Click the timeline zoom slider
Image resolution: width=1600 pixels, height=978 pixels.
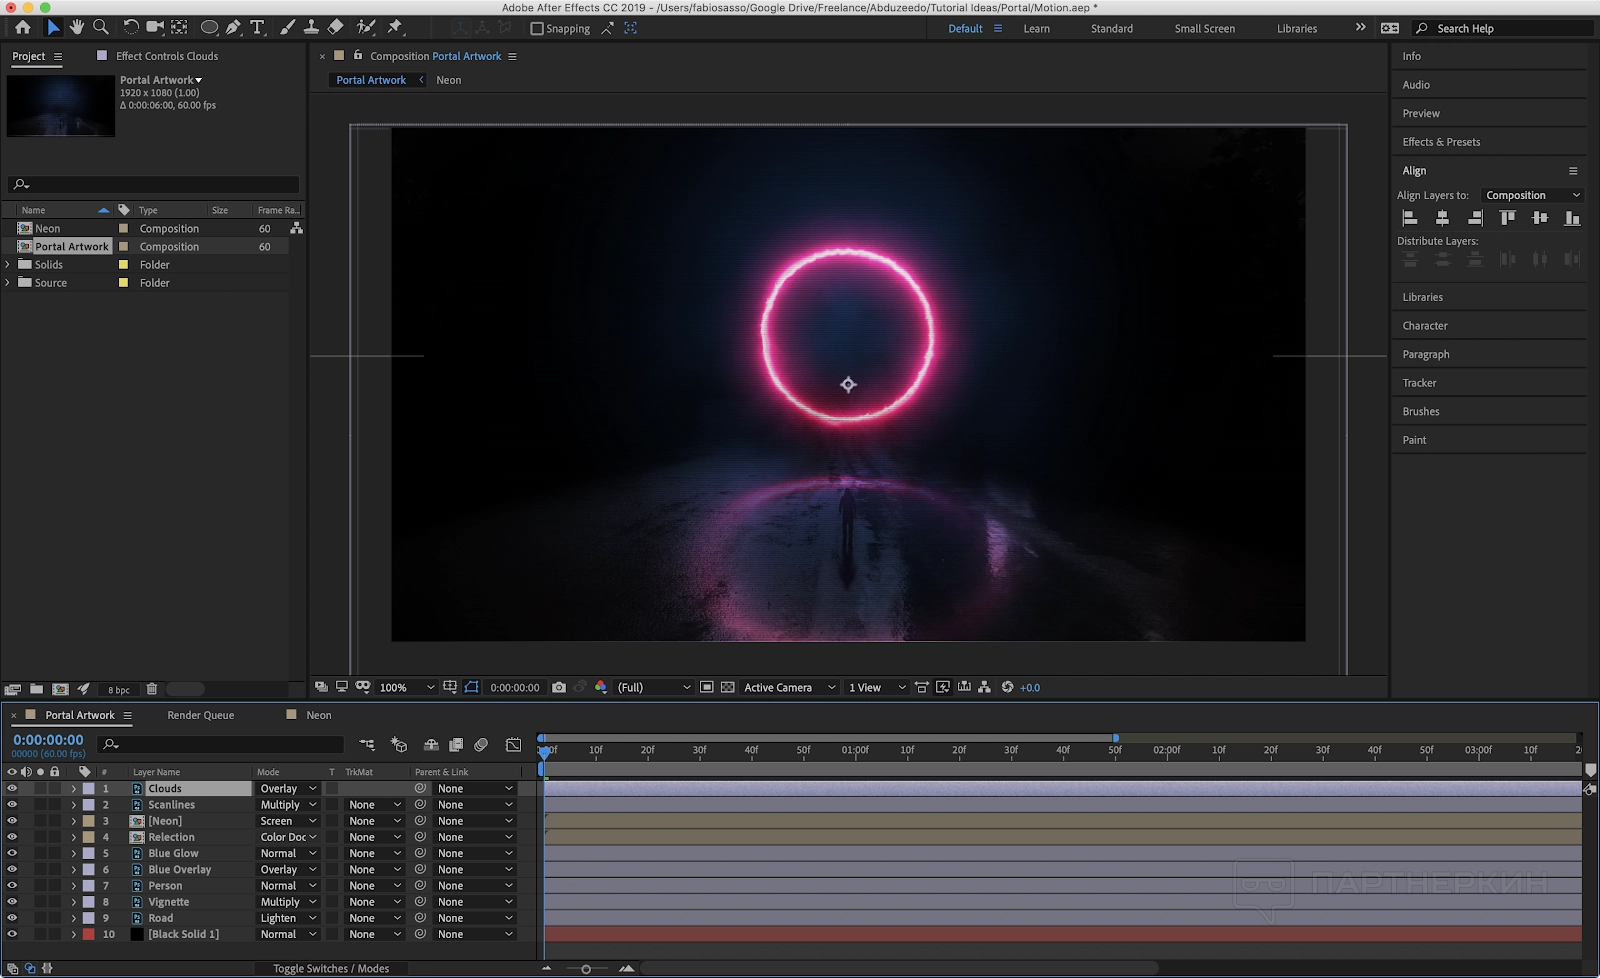[586, 968]
